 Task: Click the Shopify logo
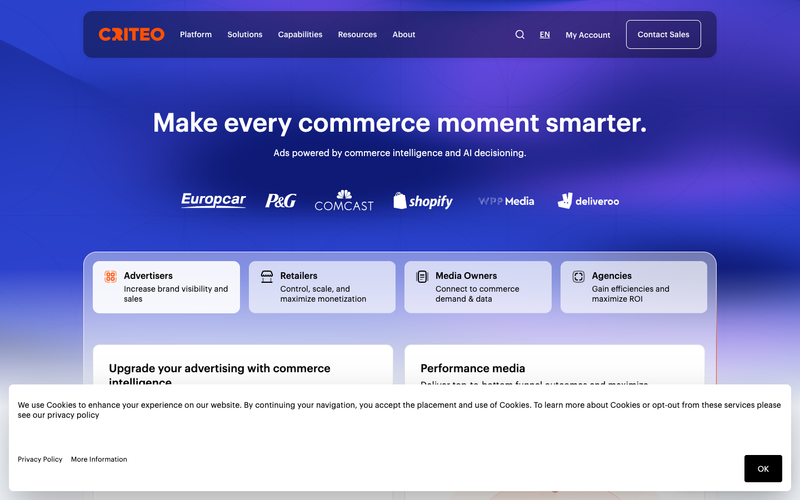coord(423,201)
